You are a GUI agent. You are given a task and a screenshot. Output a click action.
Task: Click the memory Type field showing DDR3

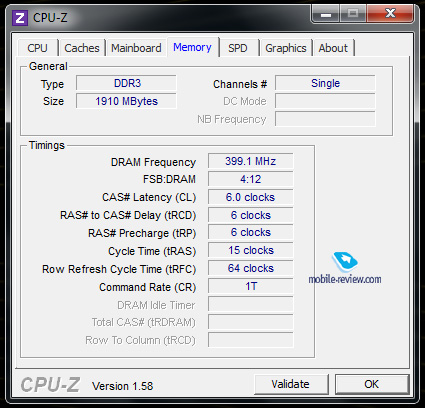click(x=126, y=83)
